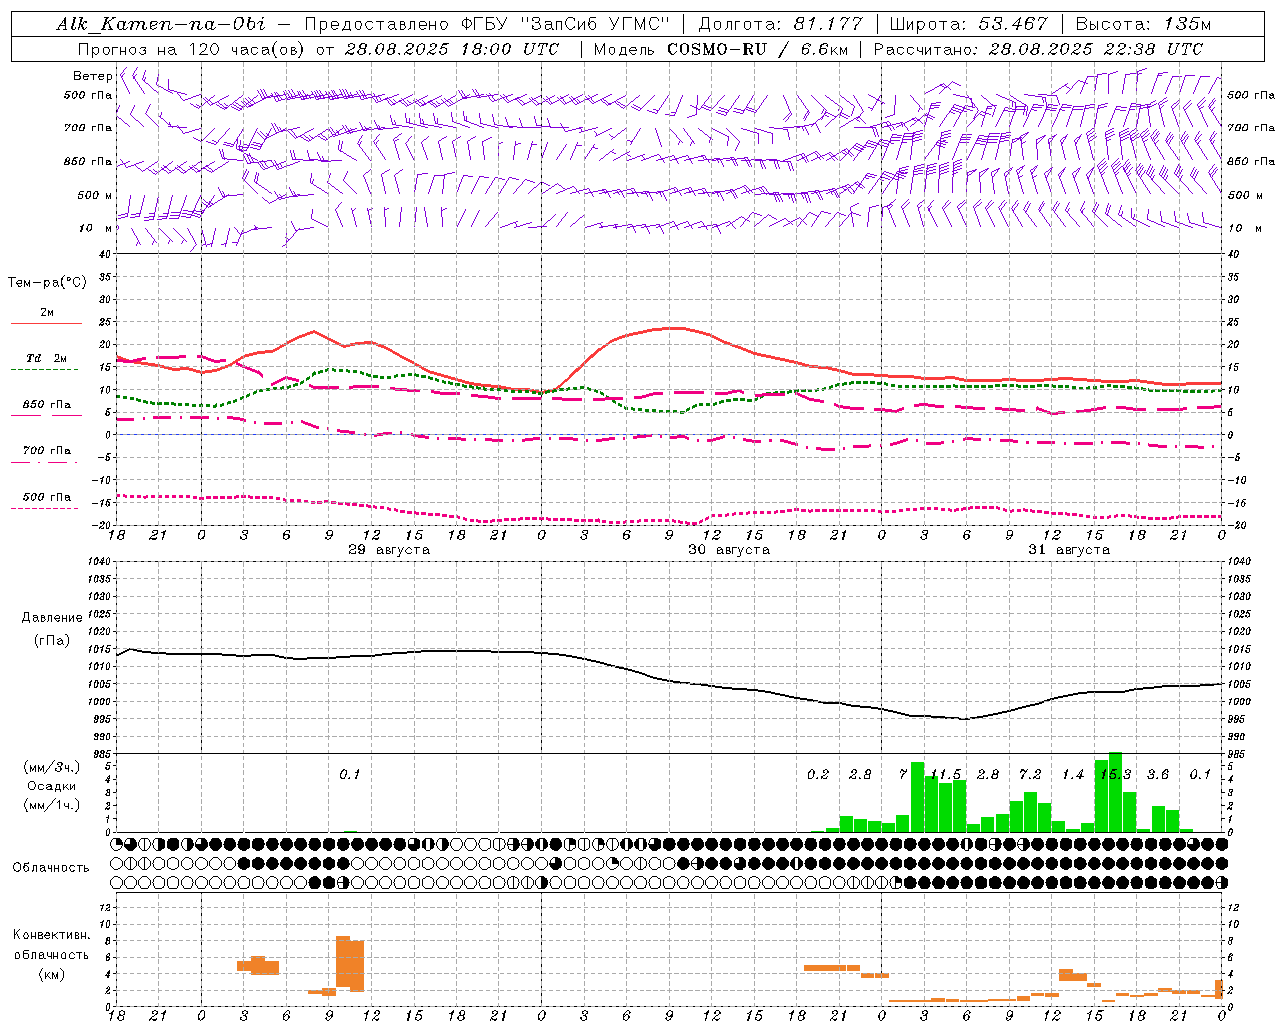The height and width of the screenshot is (1024, 1280).
Task: Click the tallest orange convective cloud bar
Action: pyautogui.click(x=343, y=961)
